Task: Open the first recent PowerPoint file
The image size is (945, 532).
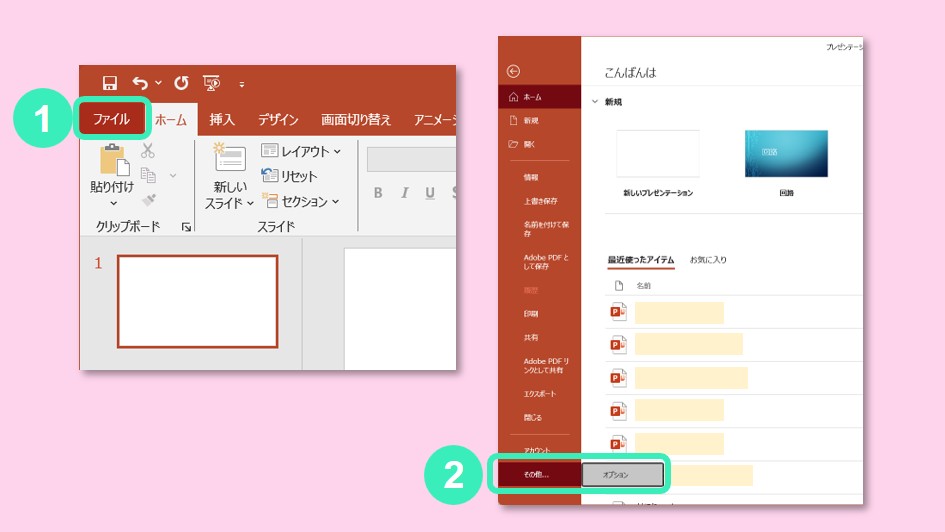Action: pyautogui.click(x=733, y=312)
